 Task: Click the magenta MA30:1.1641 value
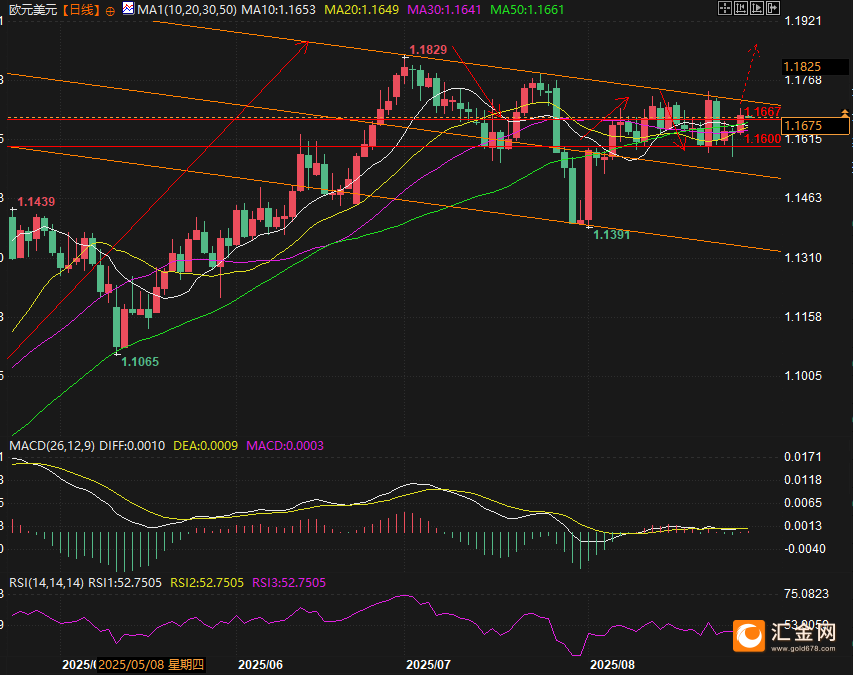[444, 10]
